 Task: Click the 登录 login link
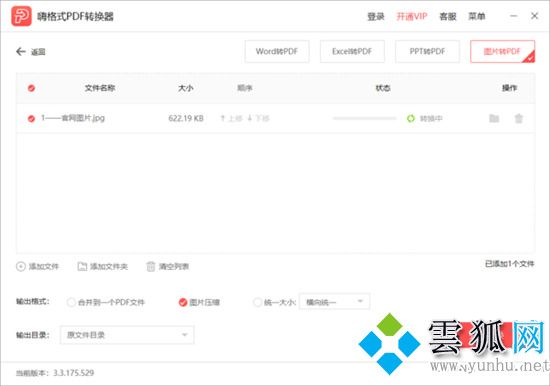376,16
